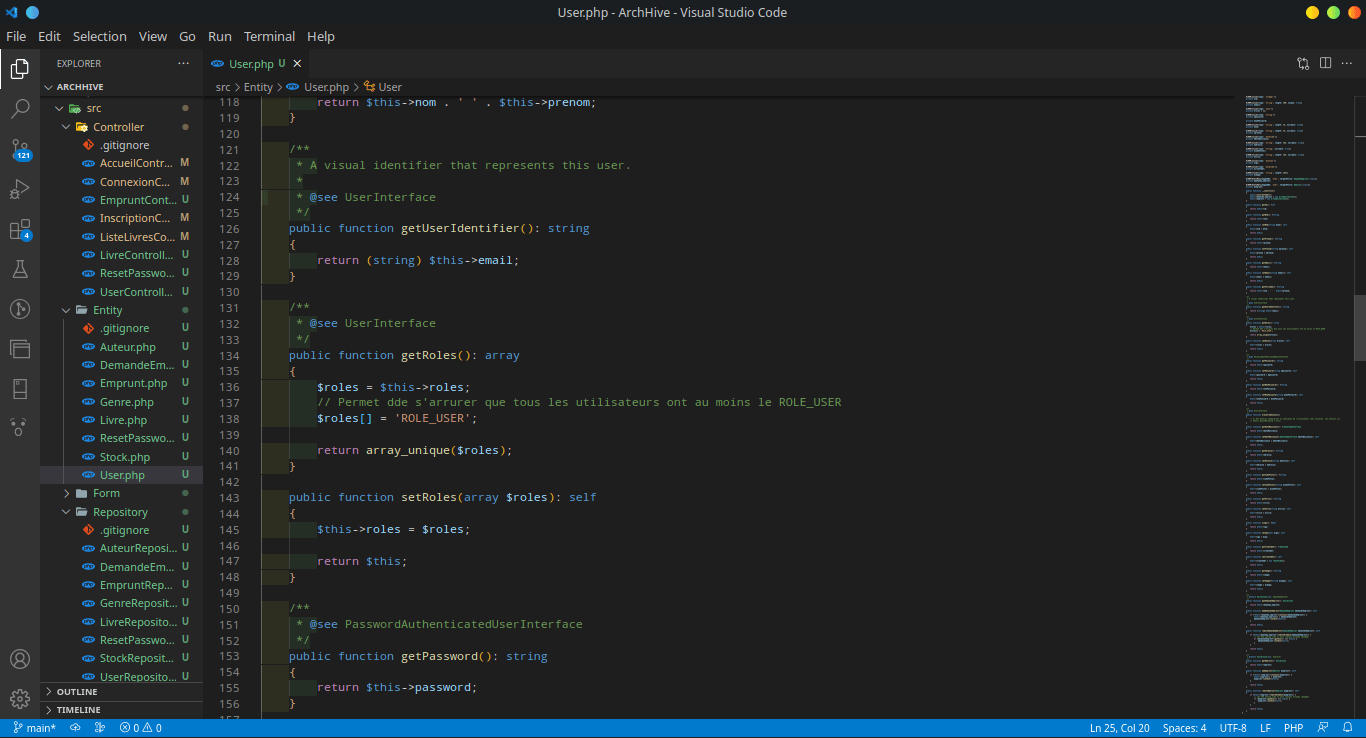Screen dimensions: 1366x738
Task: Close the User.php editor tab
Action: pyautogui.click(x=297, y=63)
